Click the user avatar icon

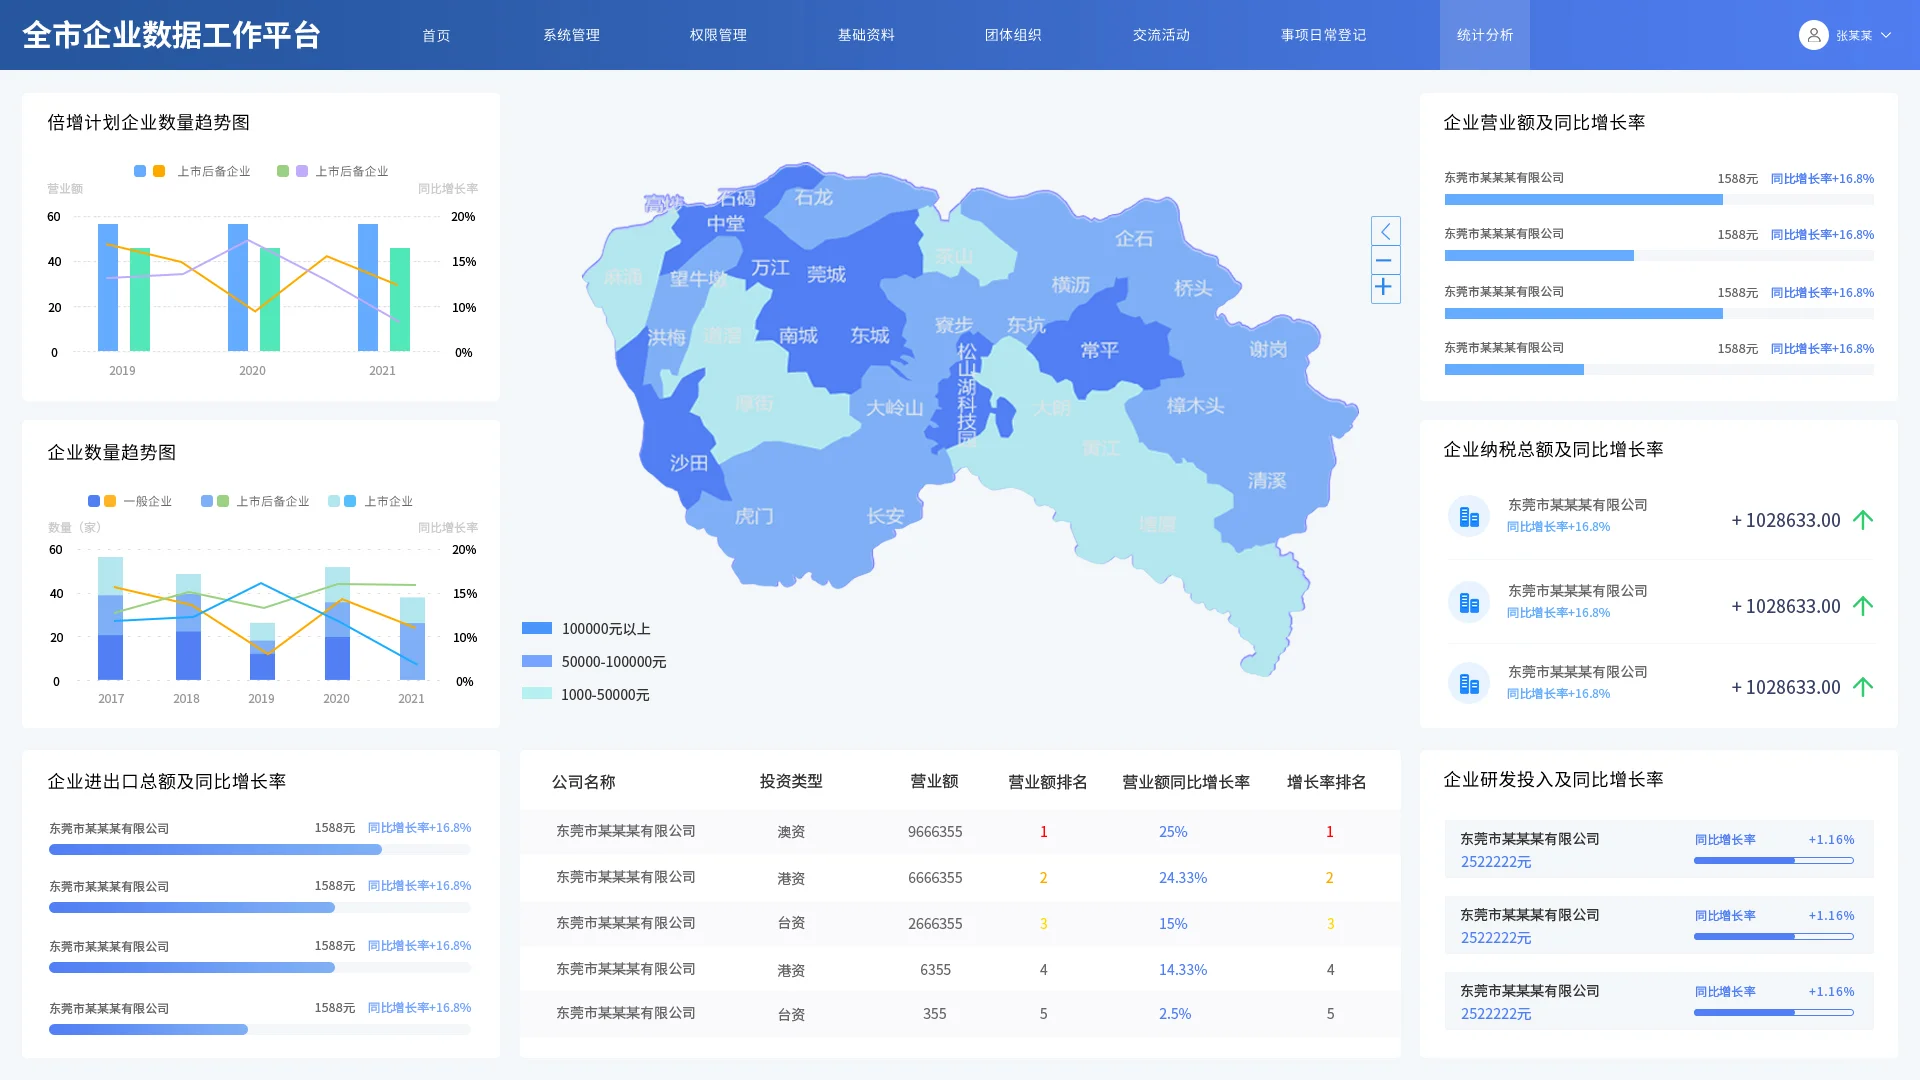coord(1813,35)
